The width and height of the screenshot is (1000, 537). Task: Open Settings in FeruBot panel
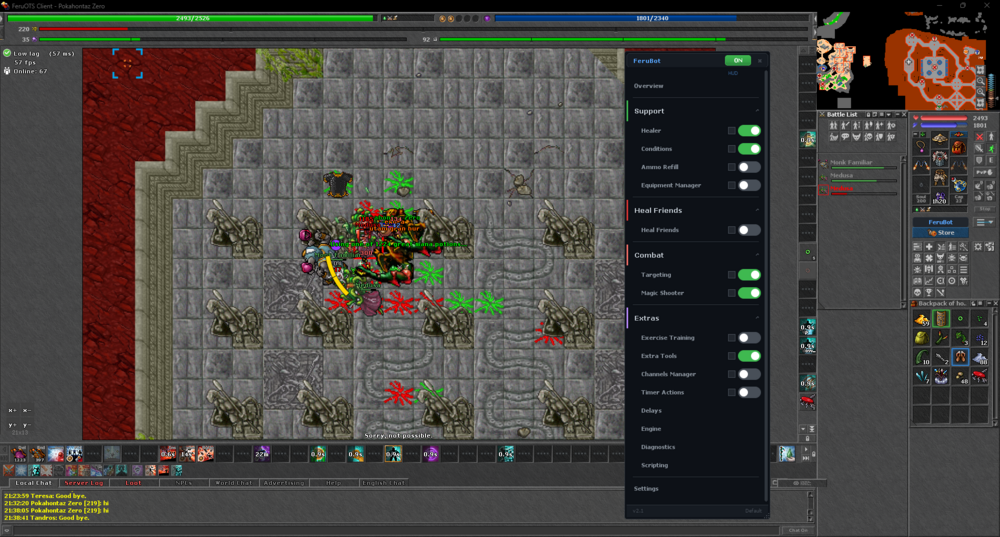646,489
